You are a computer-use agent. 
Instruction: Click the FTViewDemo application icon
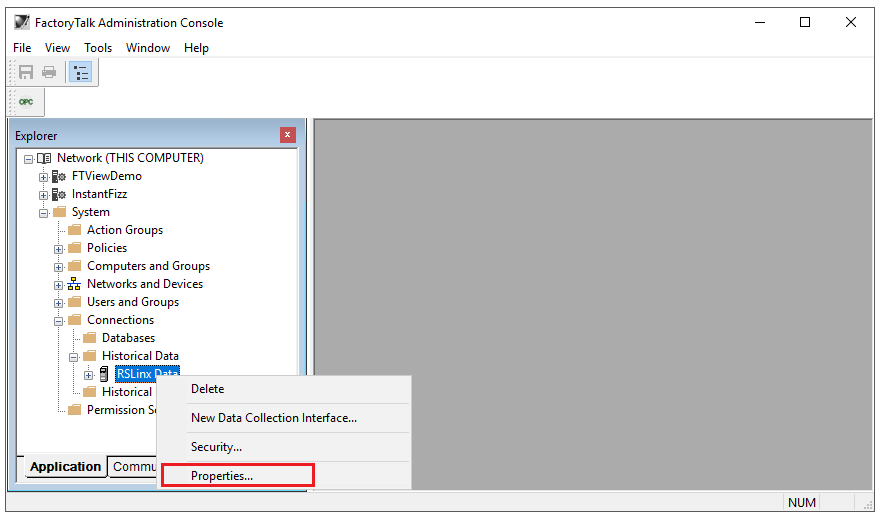pyautogui.click(x=59, y=177)
